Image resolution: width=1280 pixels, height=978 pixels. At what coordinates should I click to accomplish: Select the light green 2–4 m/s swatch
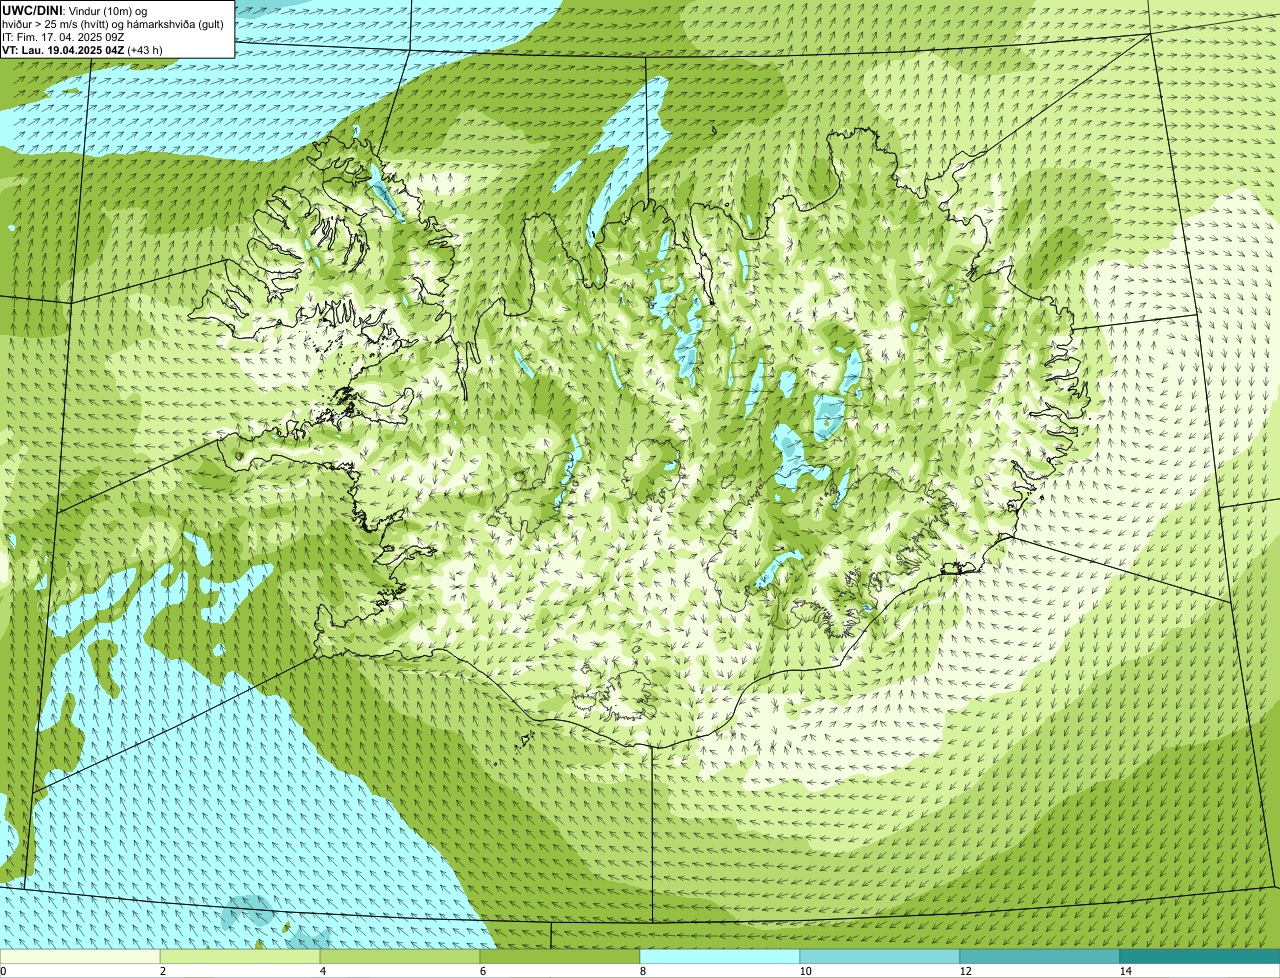pos(240,956)
